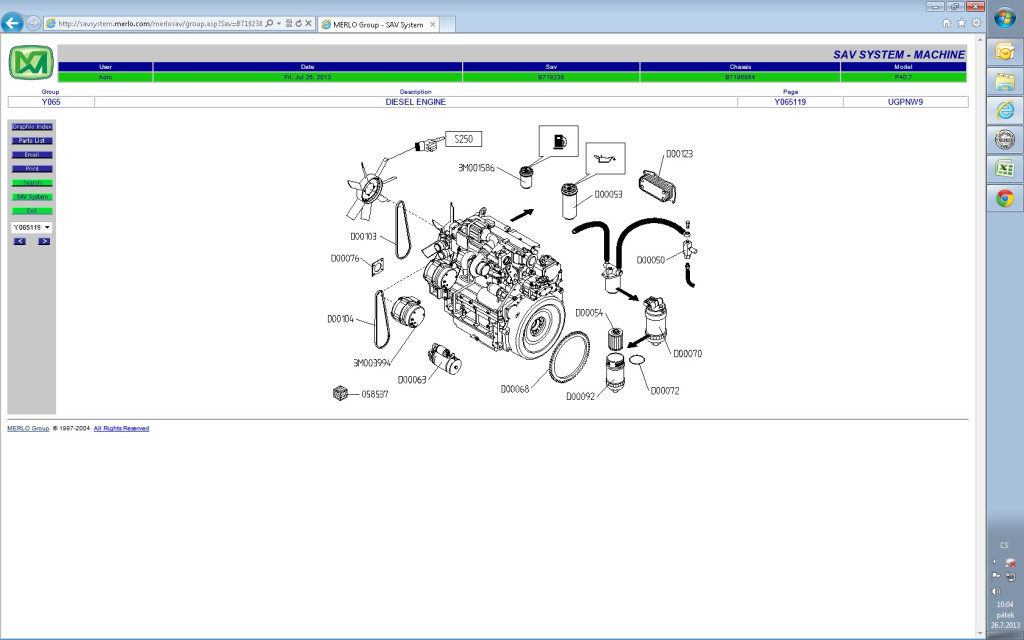
Task: Go to next page with > button
Action: click(44, 242)
